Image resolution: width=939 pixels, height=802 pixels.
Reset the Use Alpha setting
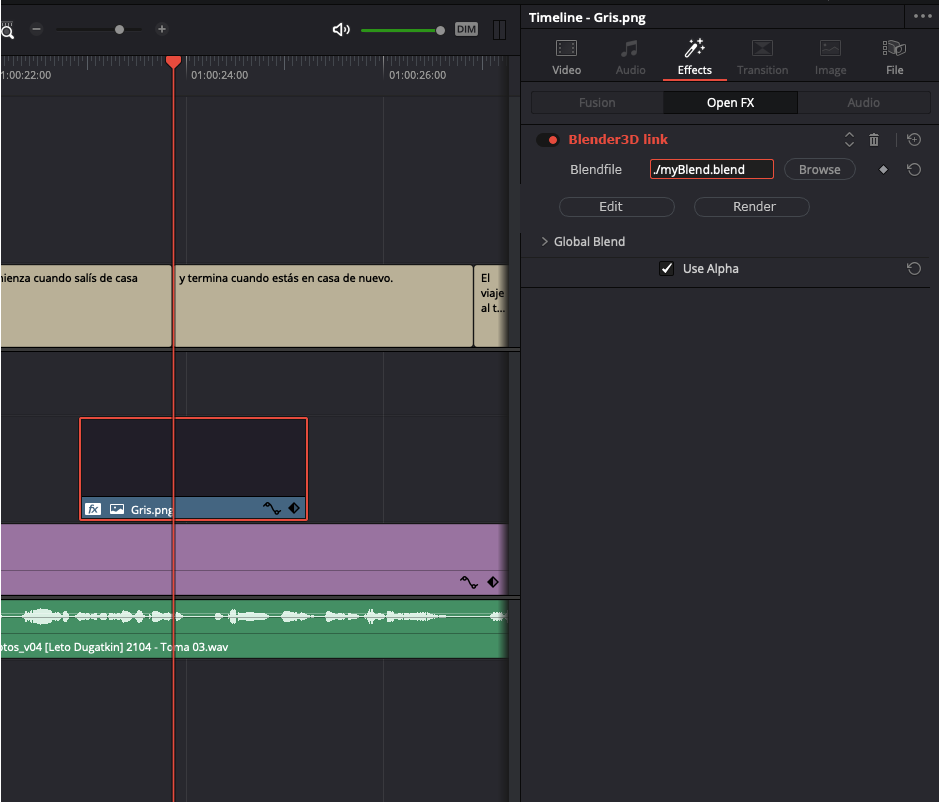coord(914,268)
